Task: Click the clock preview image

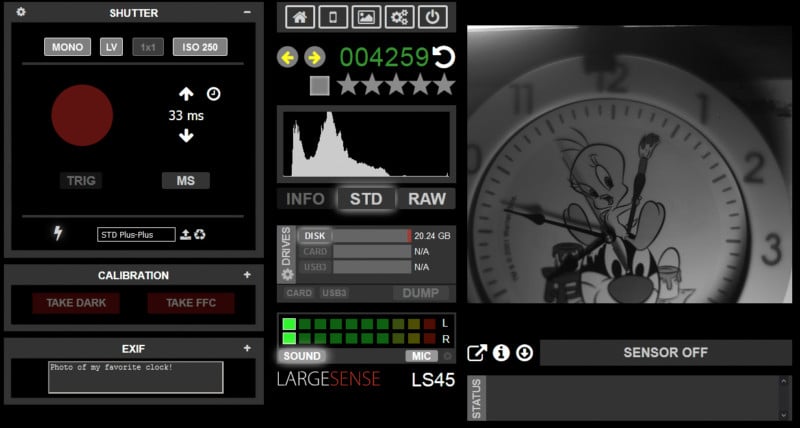Action: click(630, 164)
